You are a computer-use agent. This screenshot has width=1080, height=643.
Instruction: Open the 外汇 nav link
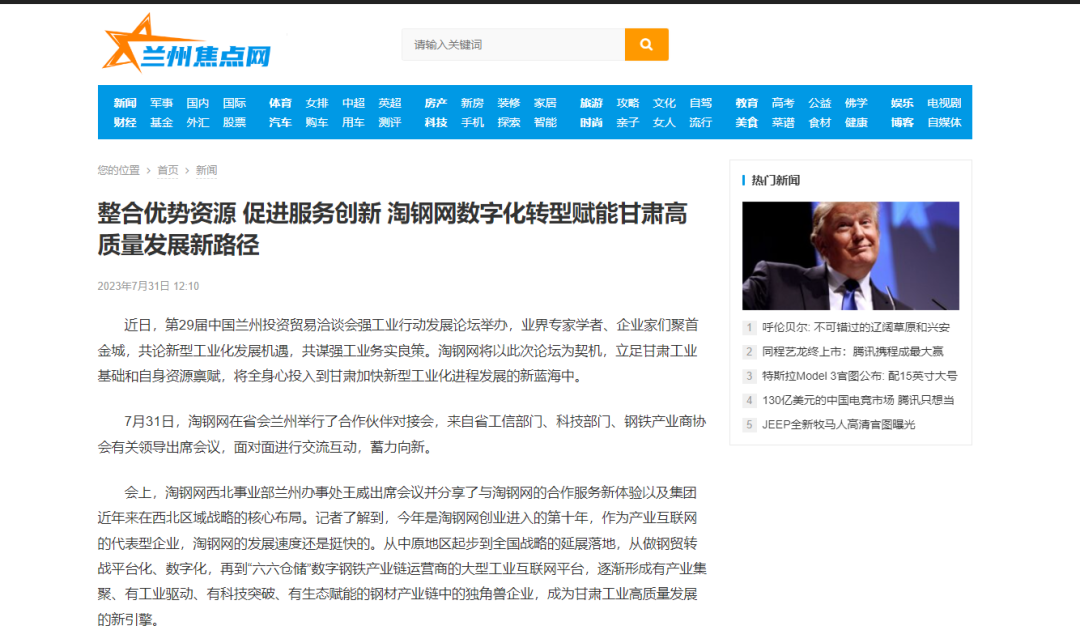pos(198,123)
